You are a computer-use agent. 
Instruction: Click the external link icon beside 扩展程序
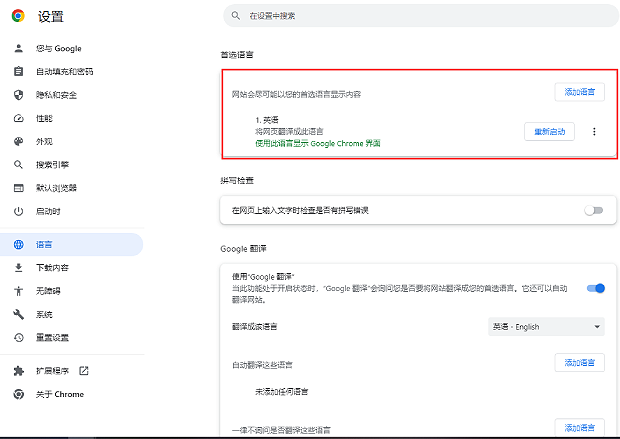coord(84,371)
